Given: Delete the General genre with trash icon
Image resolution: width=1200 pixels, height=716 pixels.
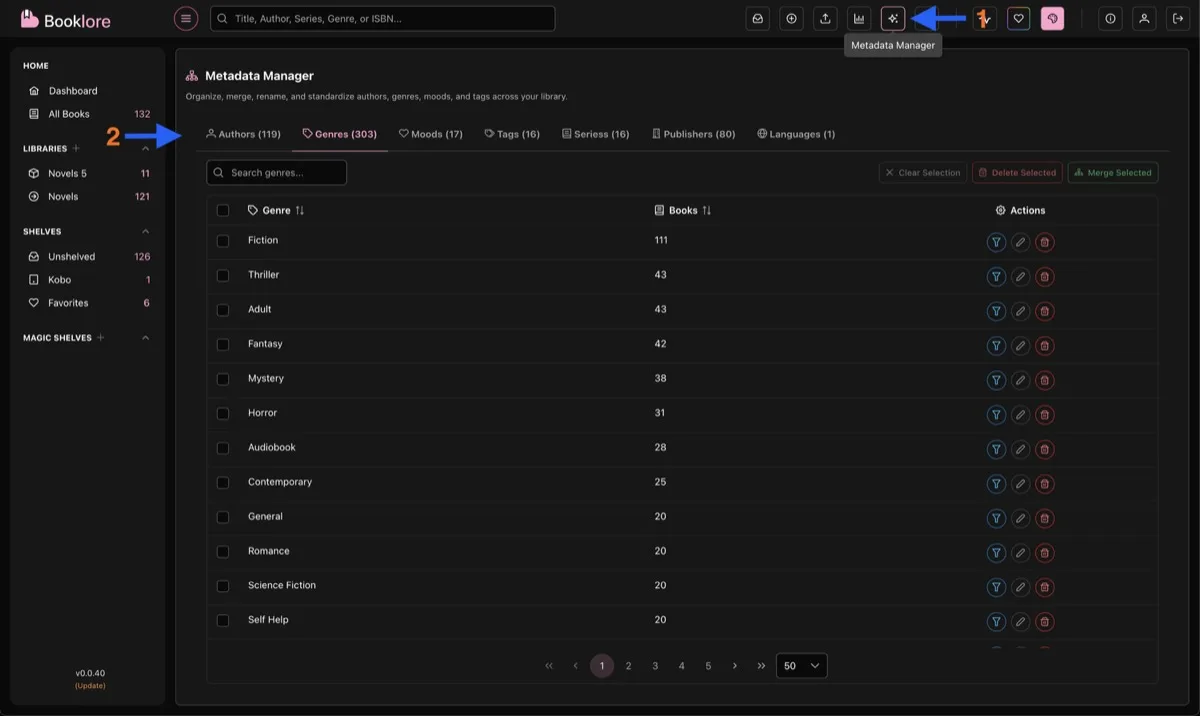Looking at the screenshot, I should click(x=1044, y=518).
